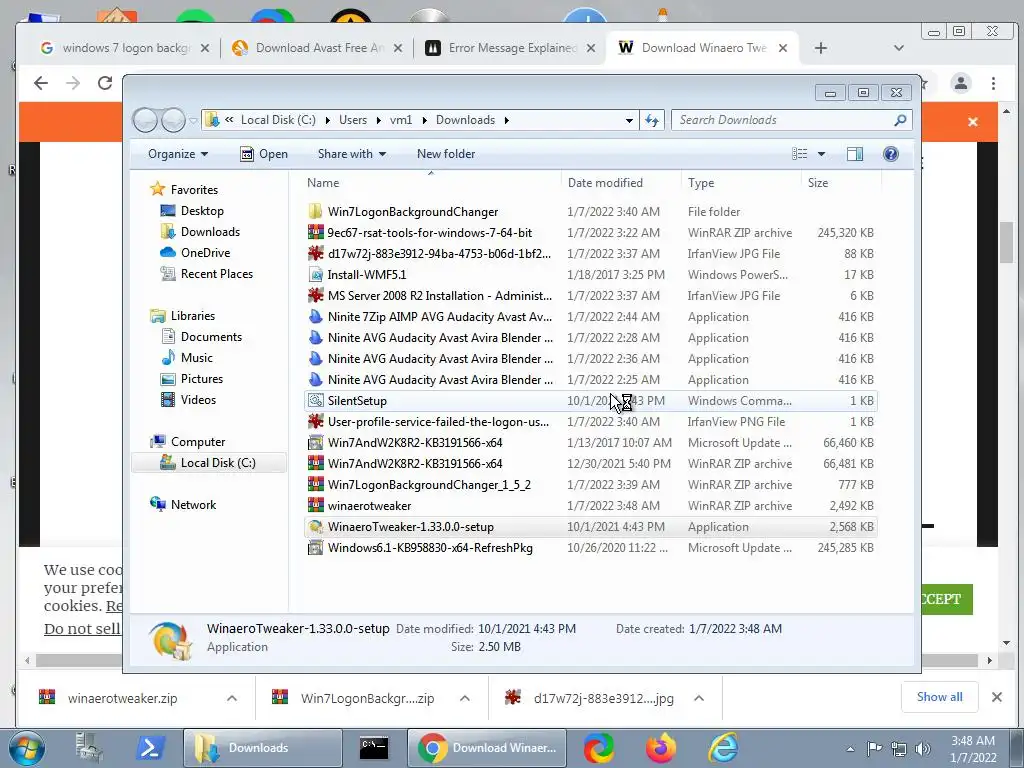Open Chrome's three-dot menu
This screenshot has width=1024, height=768.
tap(993, 83)
